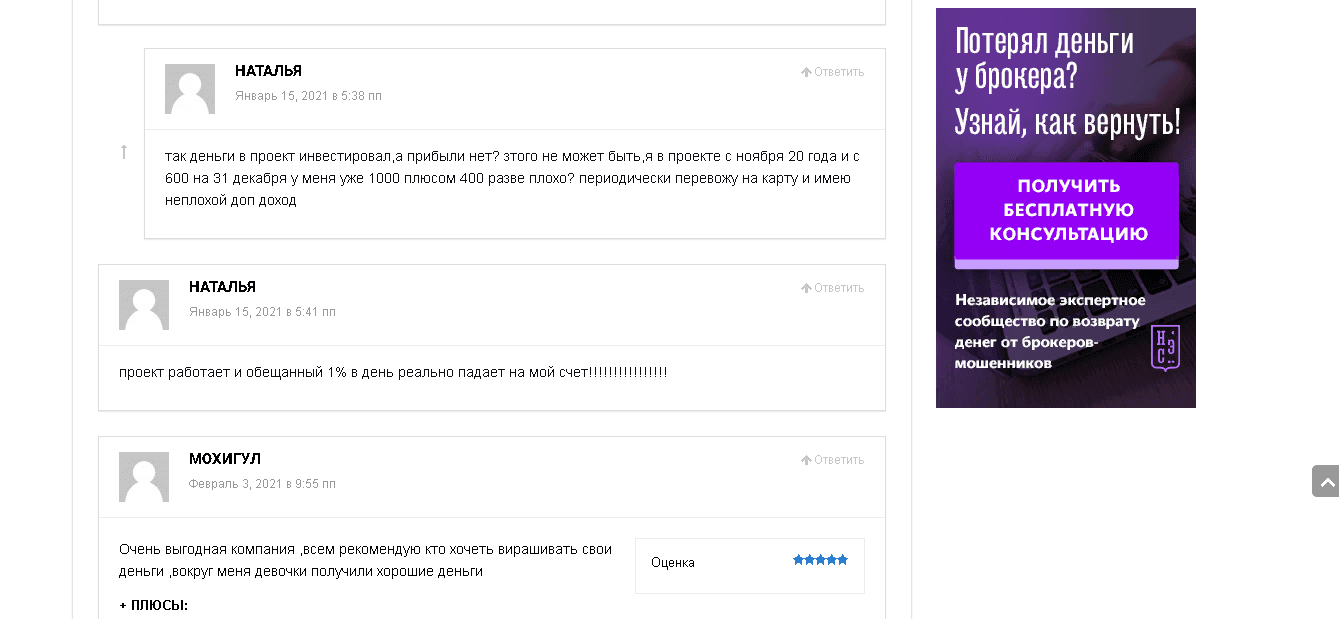Open the Январь 15, 2021 5:38 timestamp
Screen dimensions: 1339x619
click(x=308, y=96)
